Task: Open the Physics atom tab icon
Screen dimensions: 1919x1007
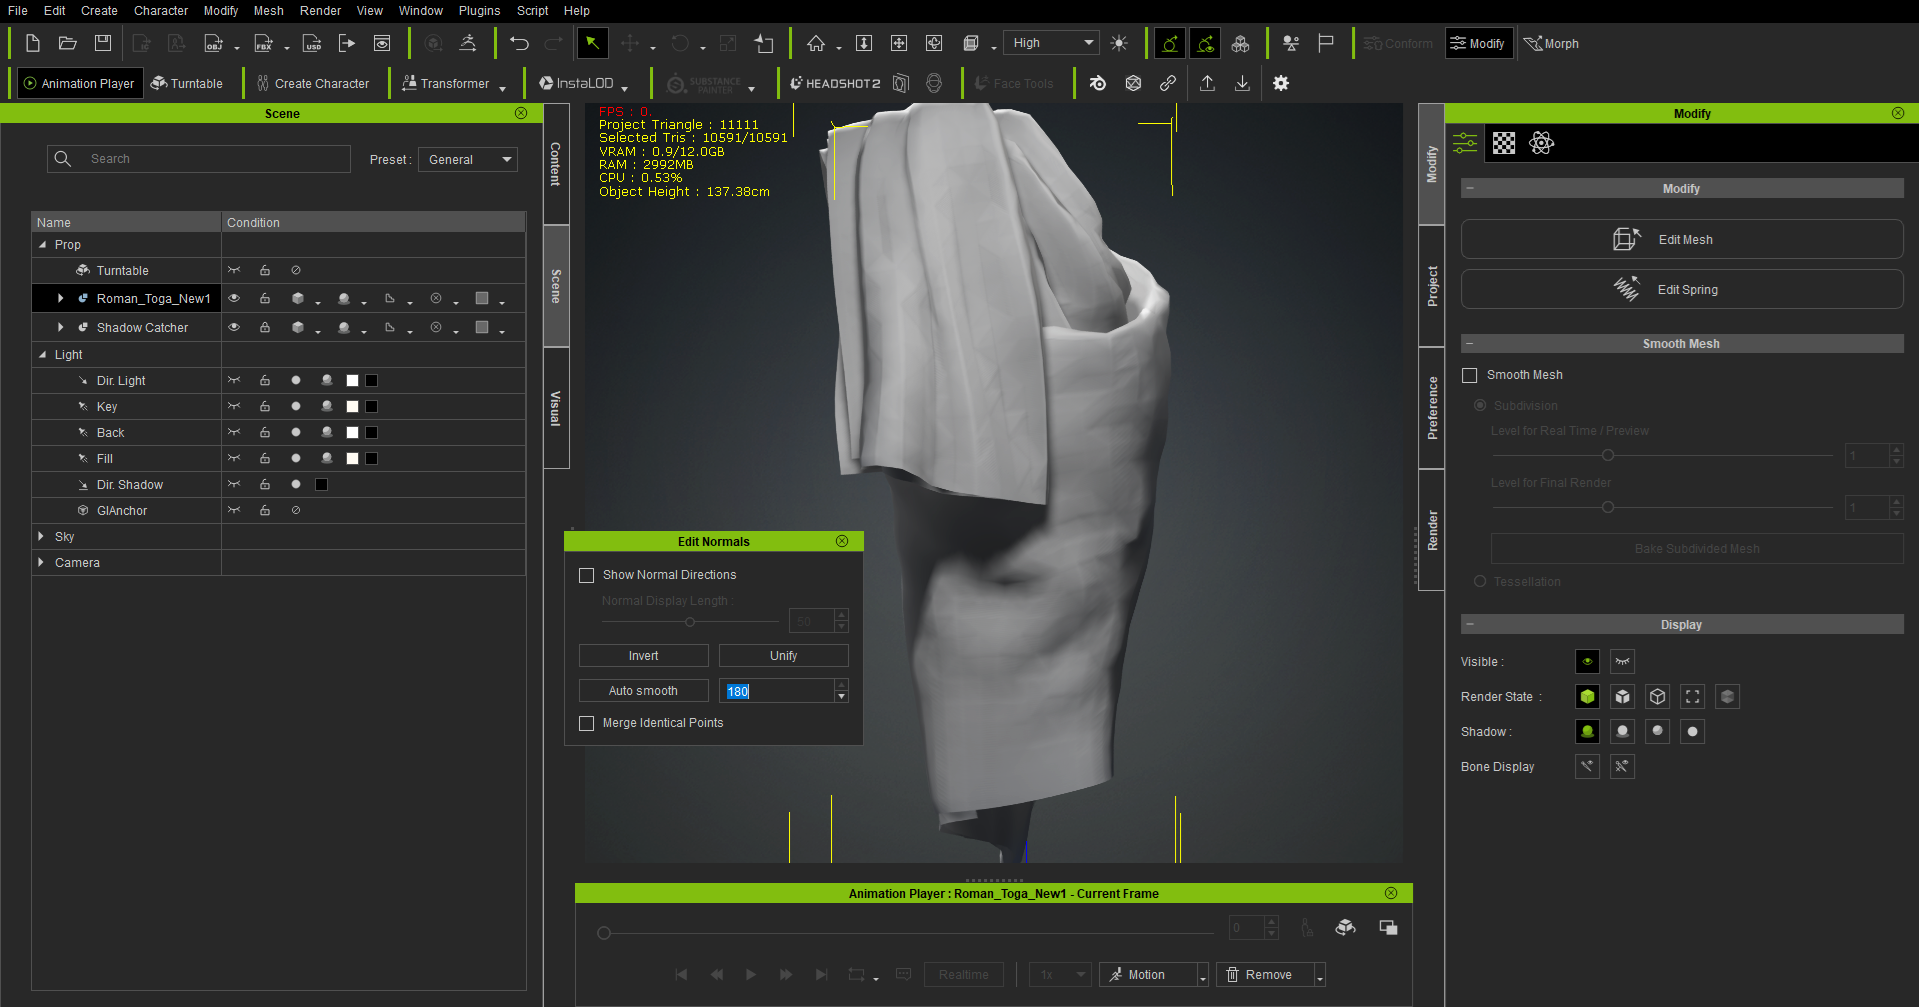Action: [x=1542, y=143]
